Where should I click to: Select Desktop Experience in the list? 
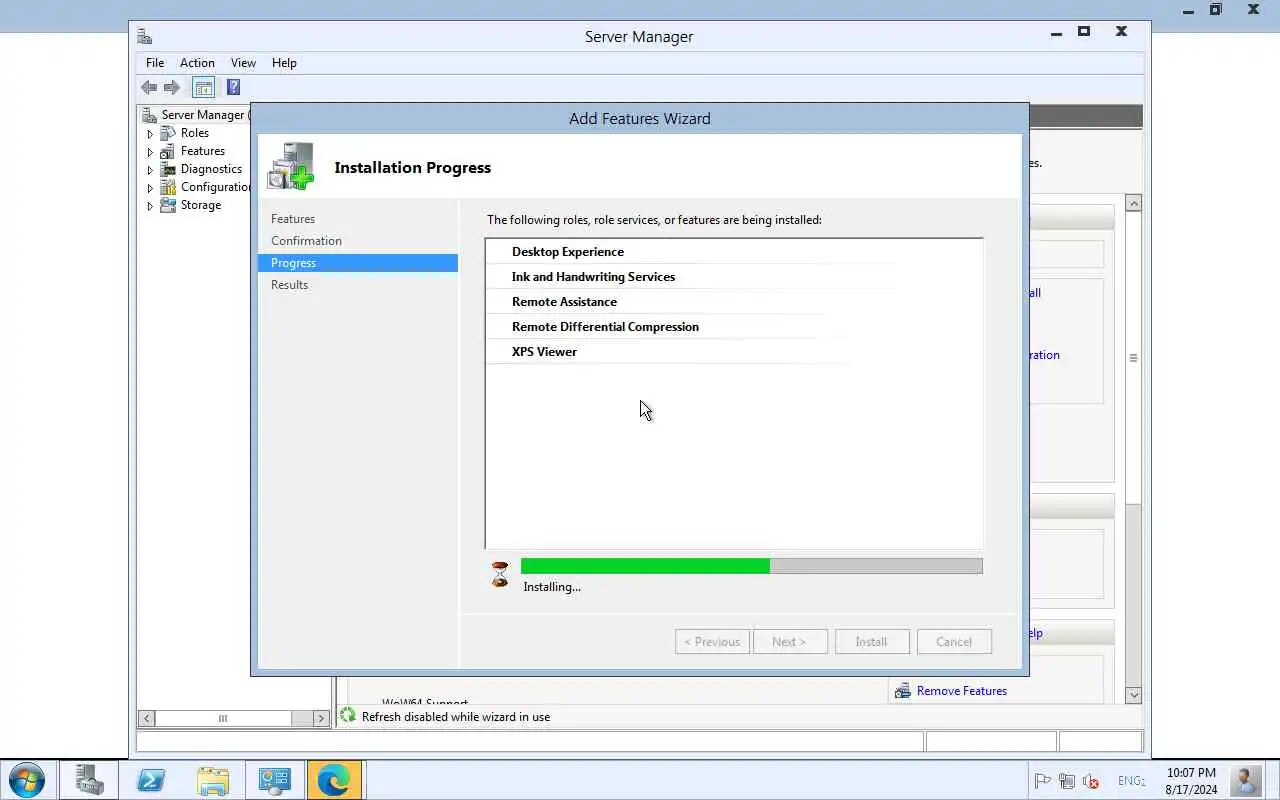[x=568, y=252]
